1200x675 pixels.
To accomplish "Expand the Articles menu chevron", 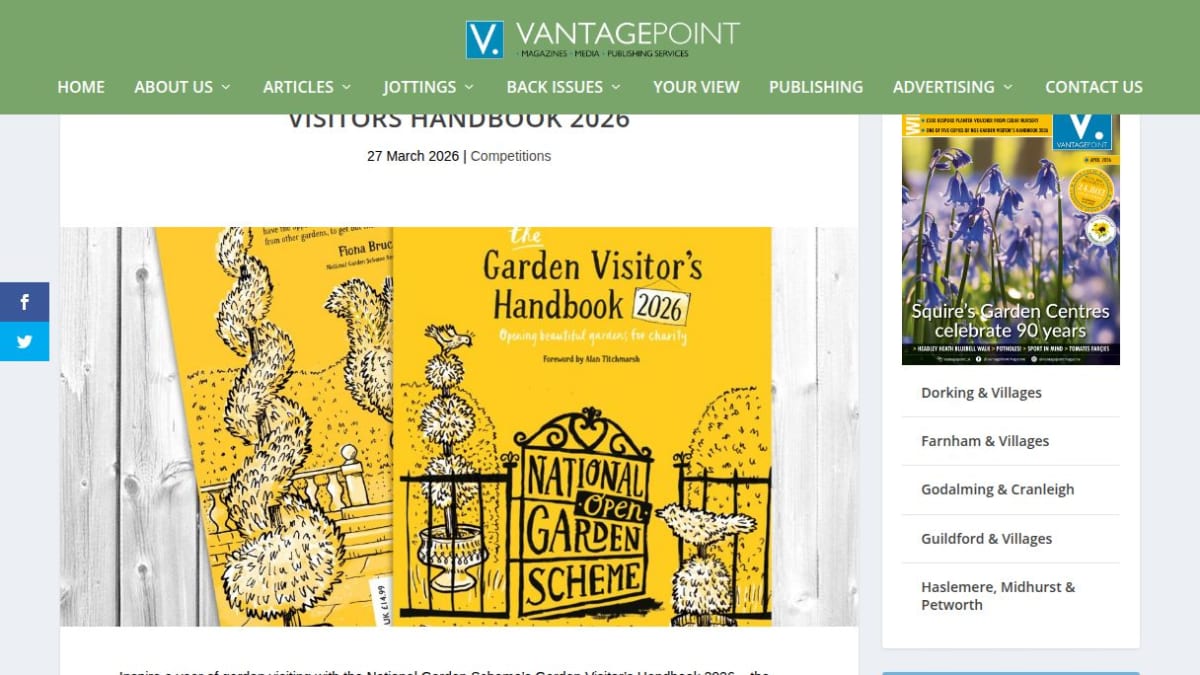I will point(346,87).
